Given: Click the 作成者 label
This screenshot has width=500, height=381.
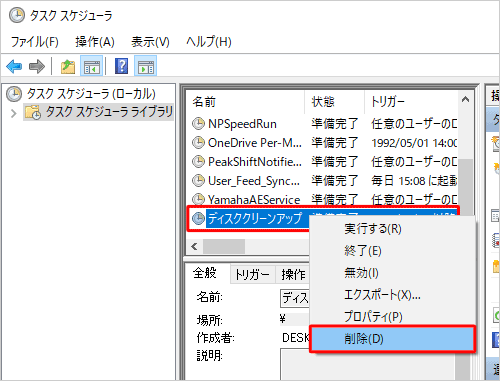Looking at the screenshot, I should point(215,338).
